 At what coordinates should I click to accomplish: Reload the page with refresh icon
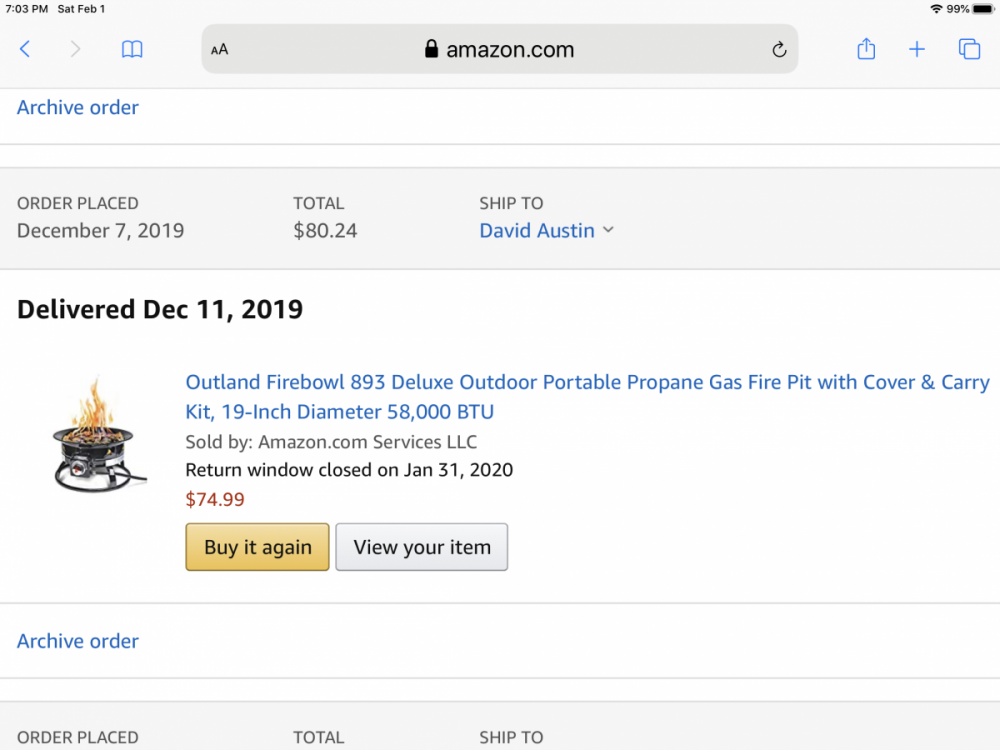click(779, 50)
